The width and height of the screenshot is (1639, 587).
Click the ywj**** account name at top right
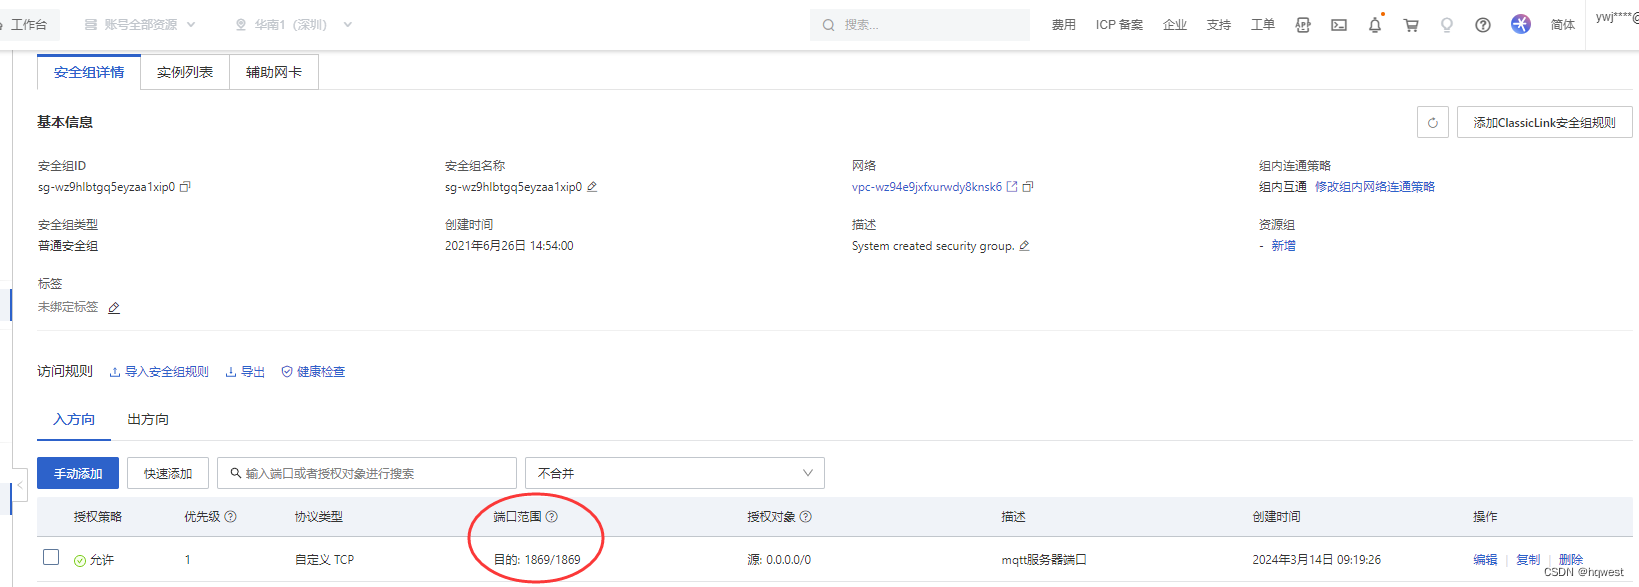[1617, 17]
